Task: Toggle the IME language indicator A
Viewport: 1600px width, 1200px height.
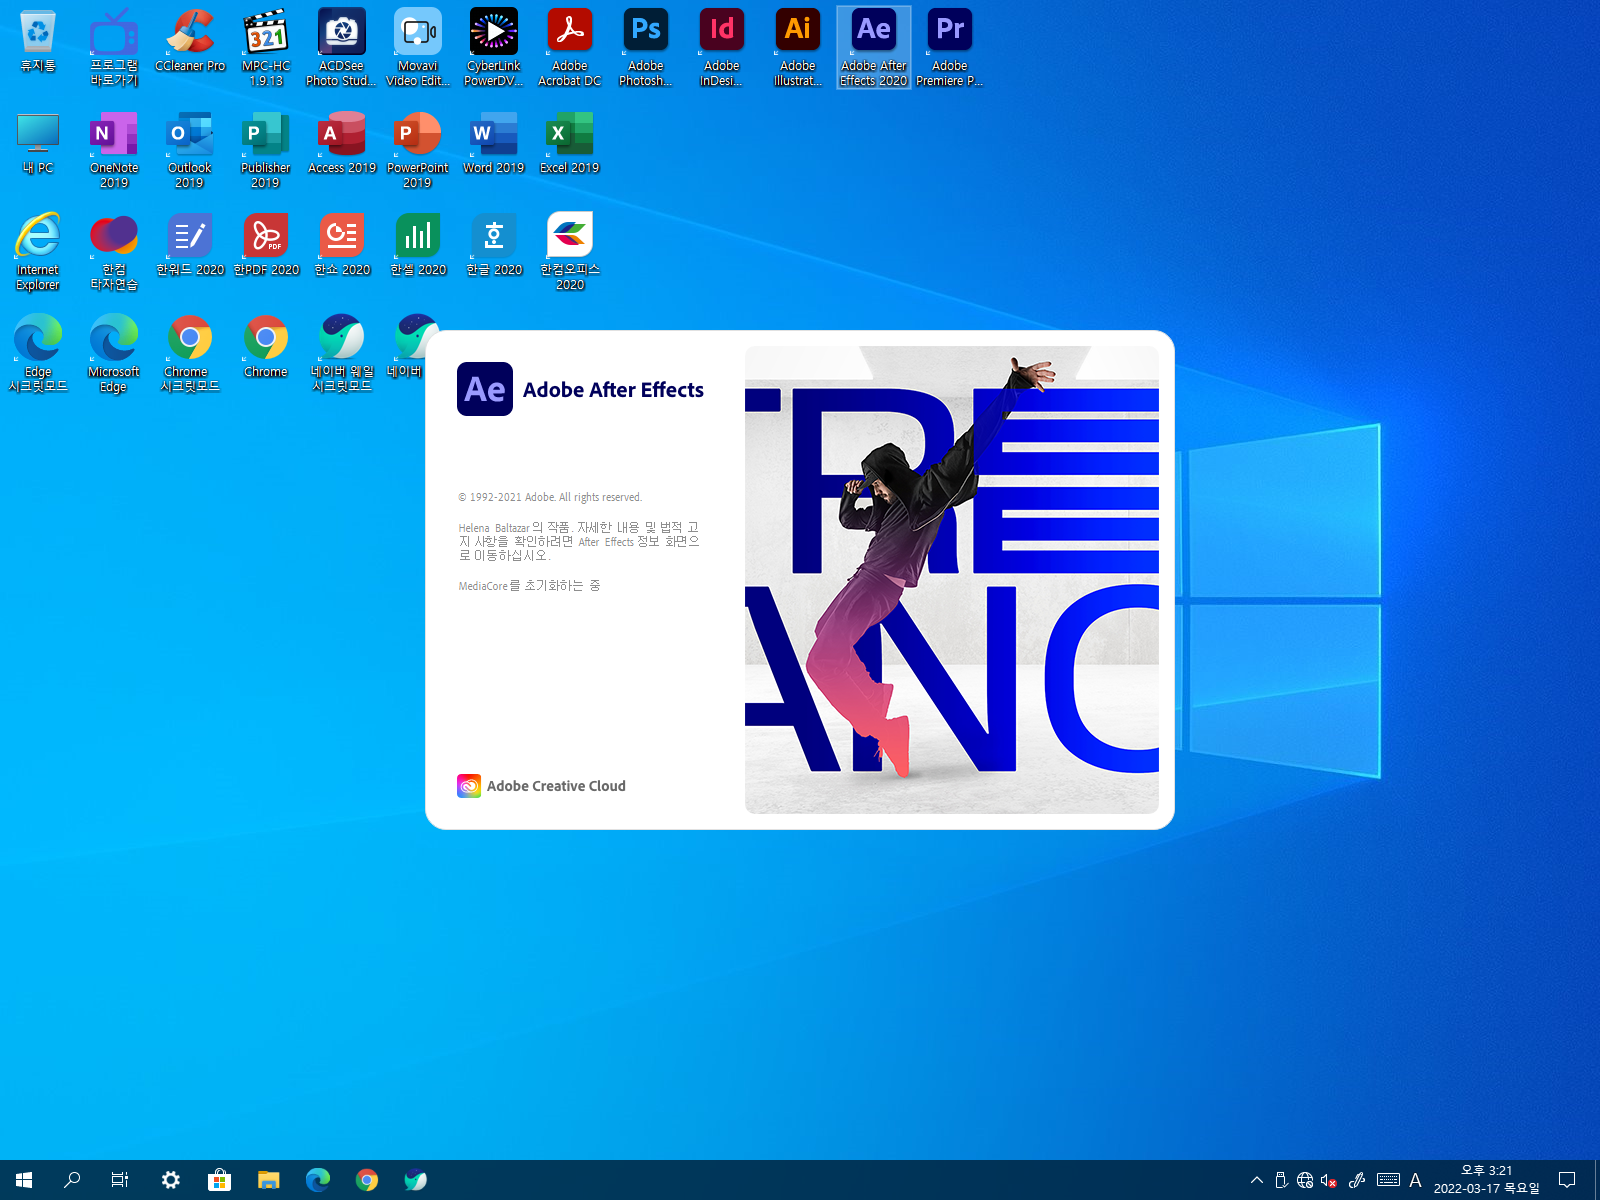Action: click(x=1415, y=1180)
